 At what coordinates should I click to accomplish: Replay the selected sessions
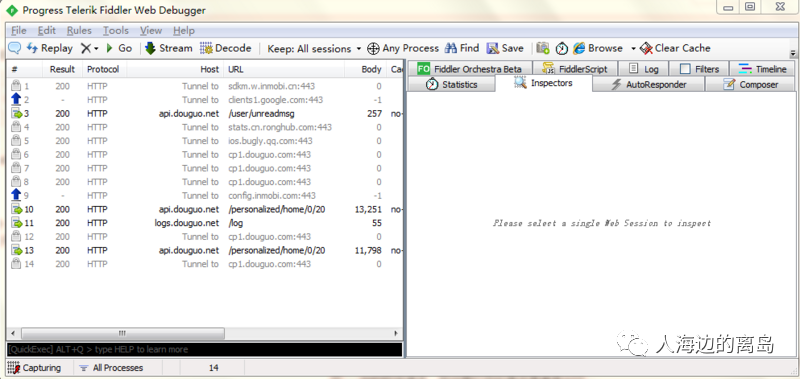coord(50,48)
